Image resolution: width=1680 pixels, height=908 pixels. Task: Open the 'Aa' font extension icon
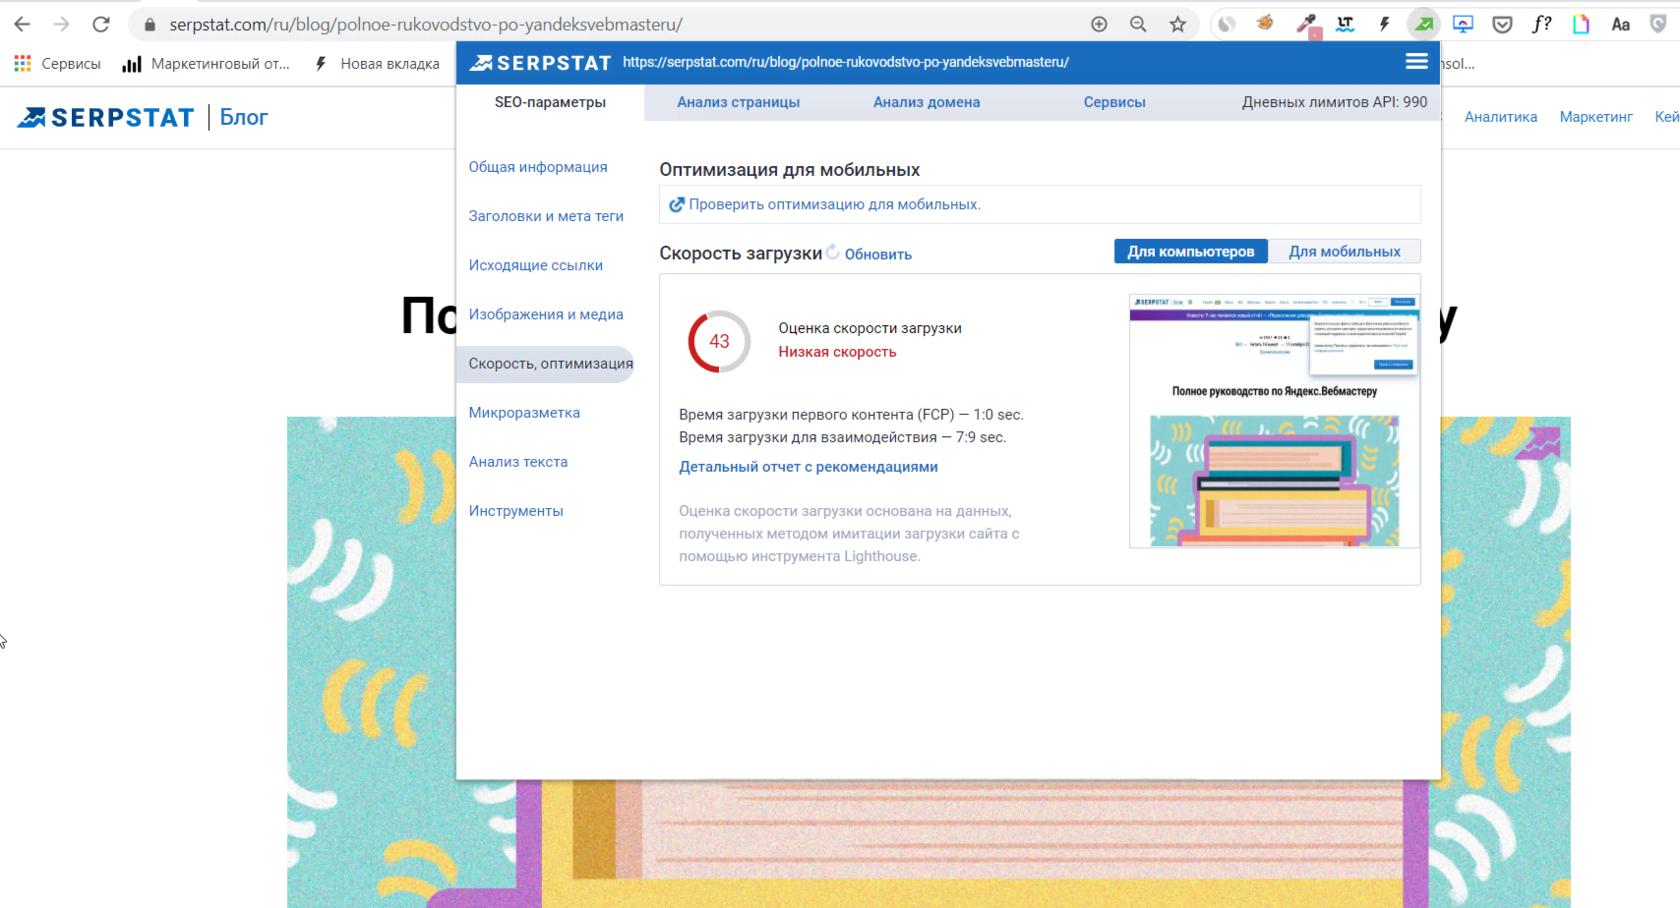click(1621, 24)
